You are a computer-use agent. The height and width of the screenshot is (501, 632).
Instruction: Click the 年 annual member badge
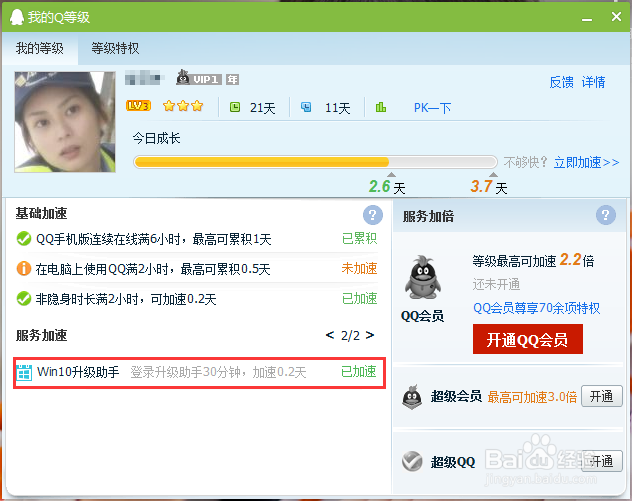click(x=232, y=79)
